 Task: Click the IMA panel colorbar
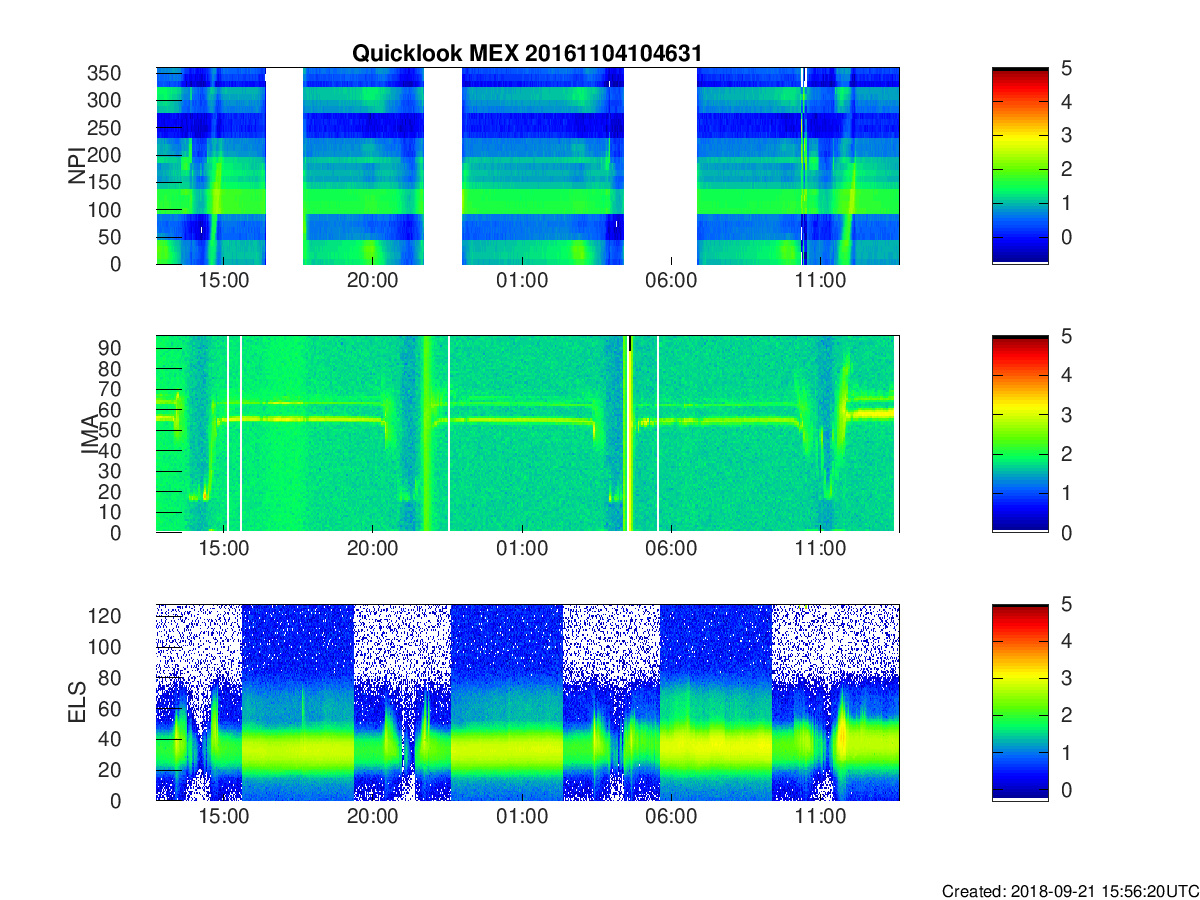tap(1020, 434)
